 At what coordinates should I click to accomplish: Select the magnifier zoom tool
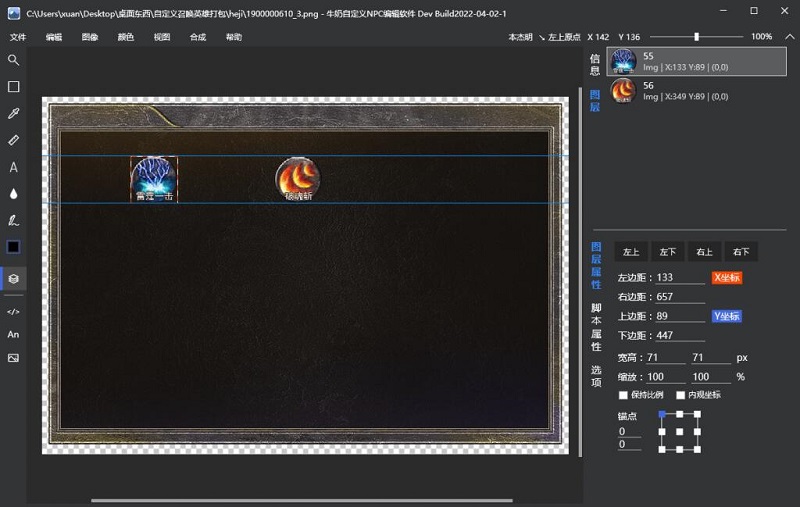(13, 60)
